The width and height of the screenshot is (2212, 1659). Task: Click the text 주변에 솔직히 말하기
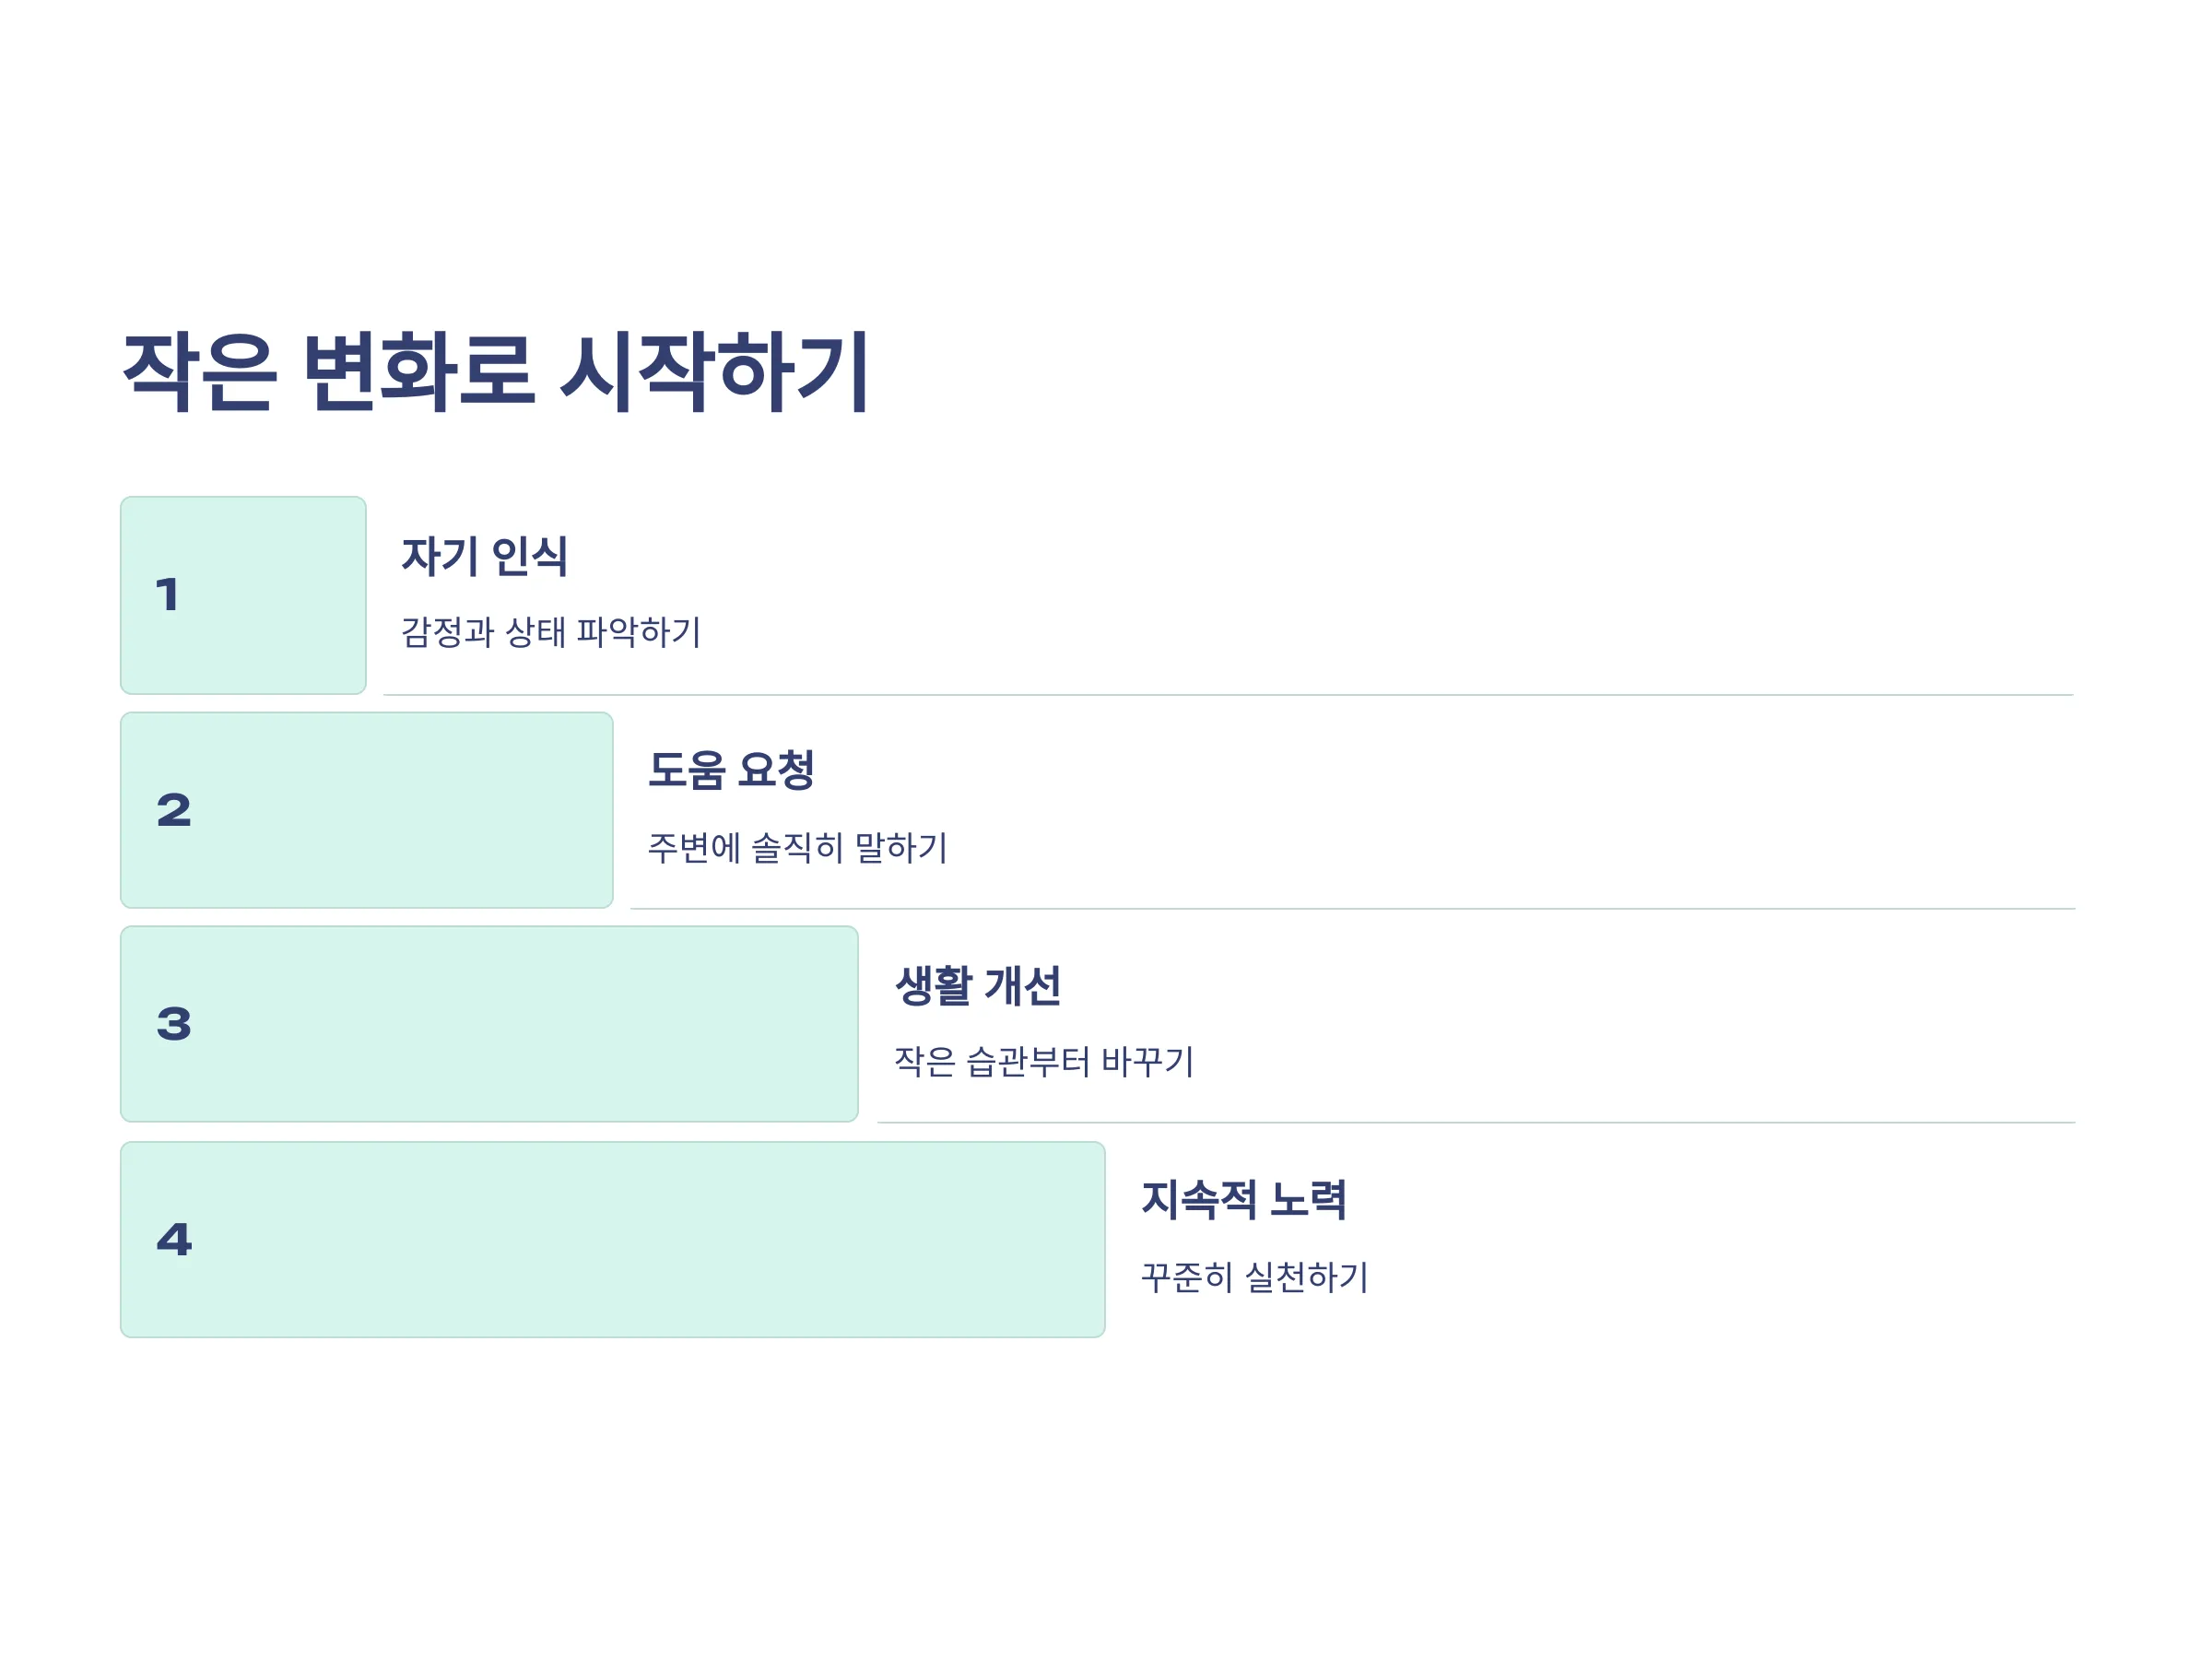click(798, 848)
